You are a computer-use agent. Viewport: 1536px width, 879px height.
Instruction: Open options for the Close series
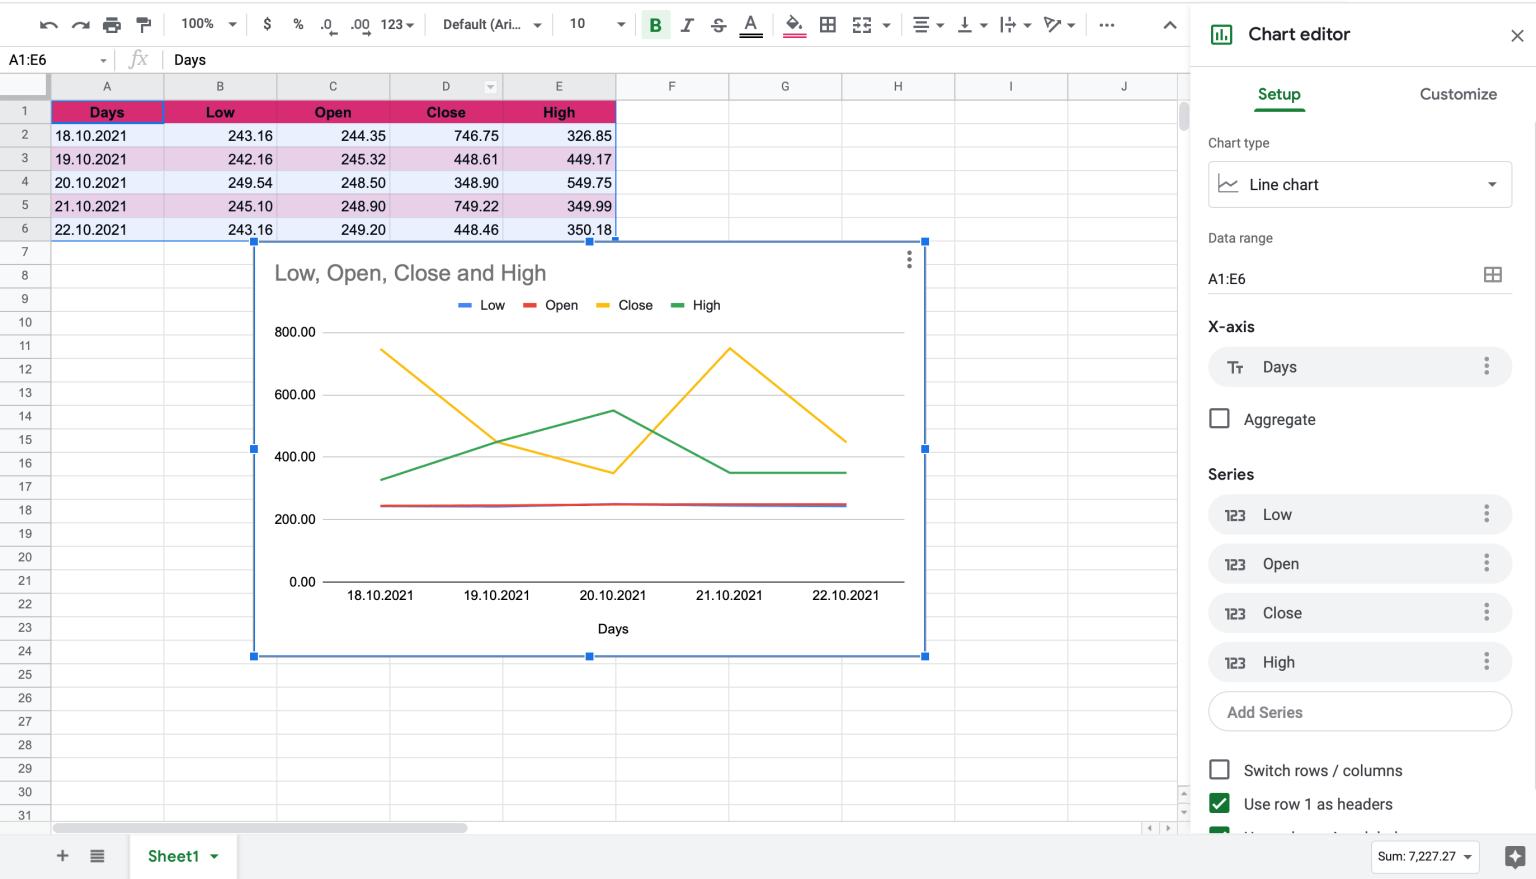pos(1487,612)
